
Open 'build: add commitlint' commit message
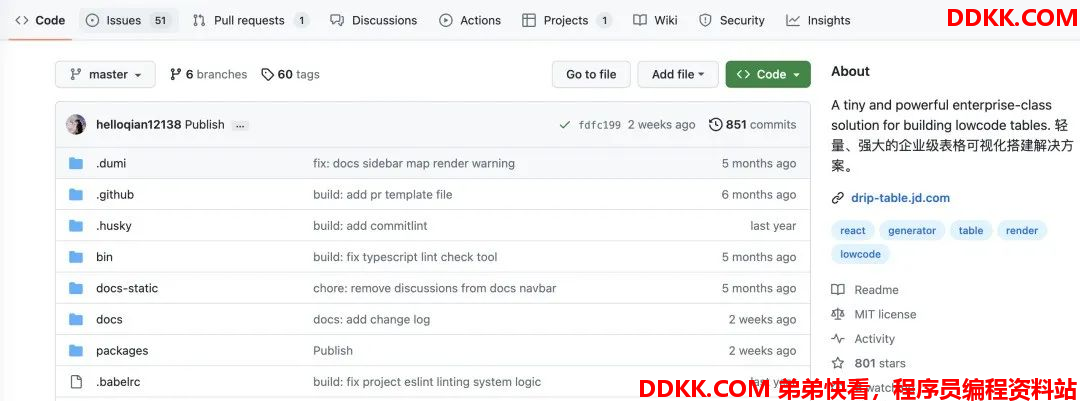coord(370,226)
